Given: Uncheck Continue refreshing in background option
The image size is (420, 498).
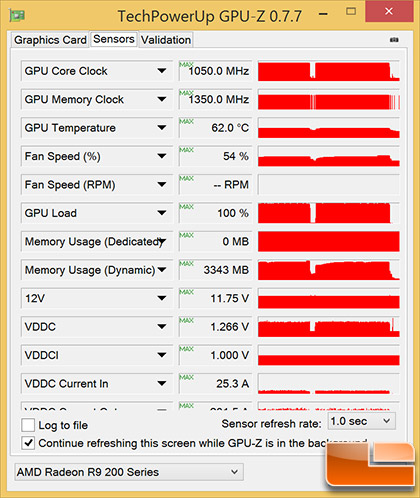Looking at the screenshot, I should click(28, 443).
